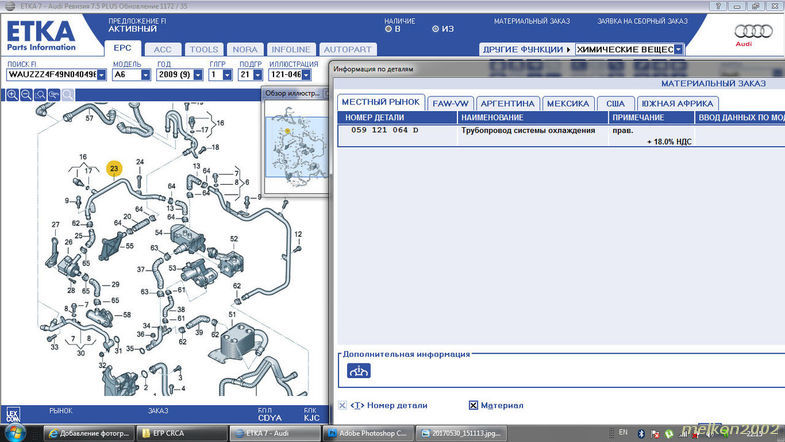Open Аргентина market tab

coord(508,104)
